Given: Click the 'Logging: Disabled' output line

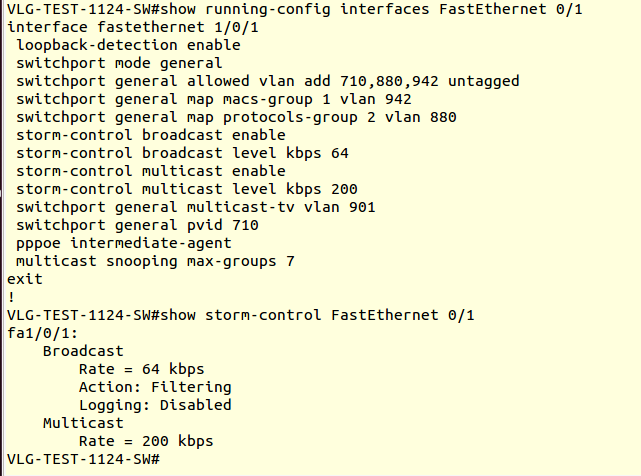Looking at the screenshot, I should pos(155,405).
